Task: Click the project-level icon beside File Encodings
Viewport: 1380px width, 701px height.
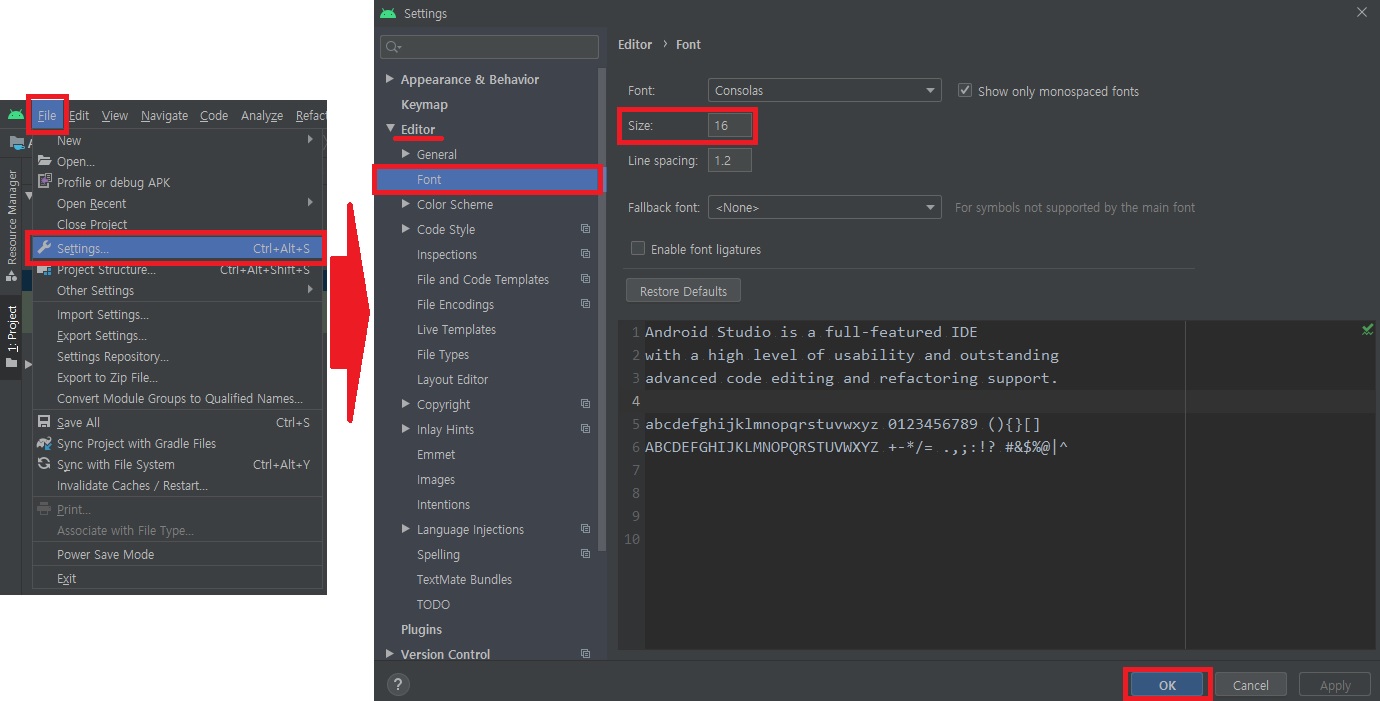Action: click(x=586, y=304)
